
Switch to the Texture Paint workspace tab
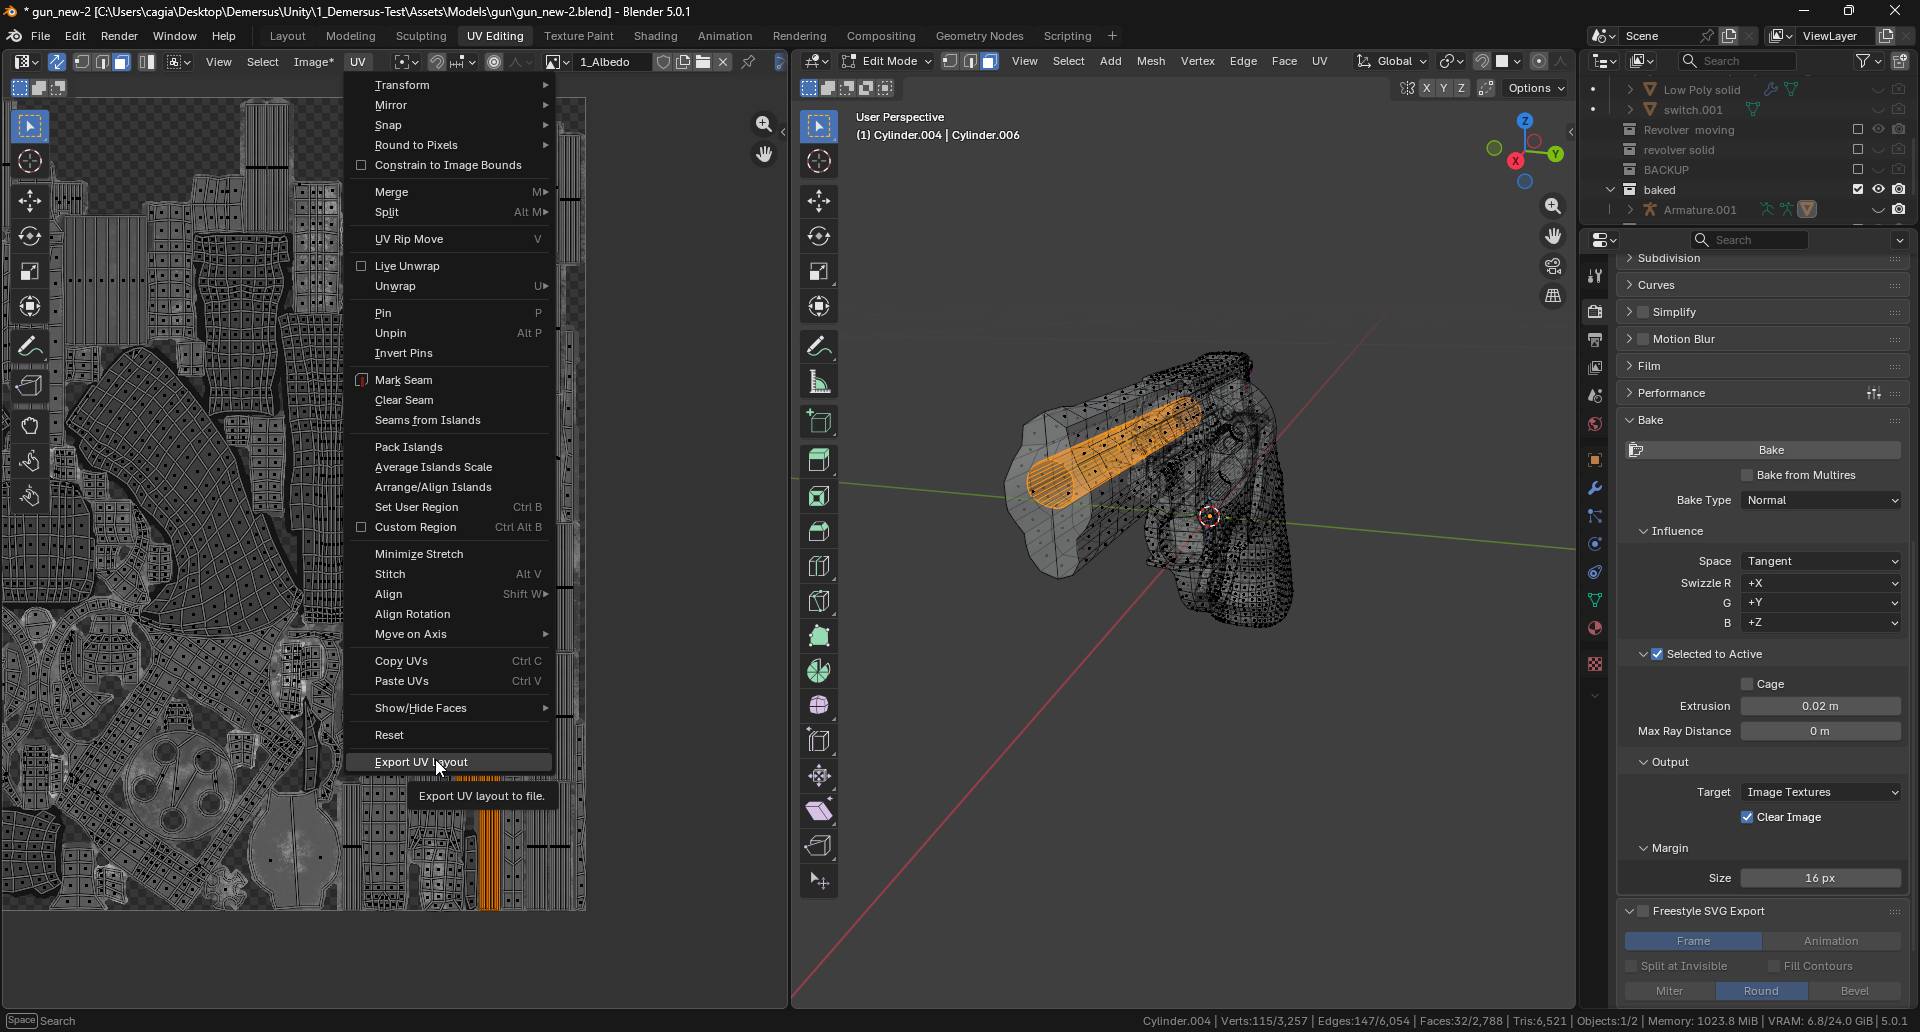[578, 36]
